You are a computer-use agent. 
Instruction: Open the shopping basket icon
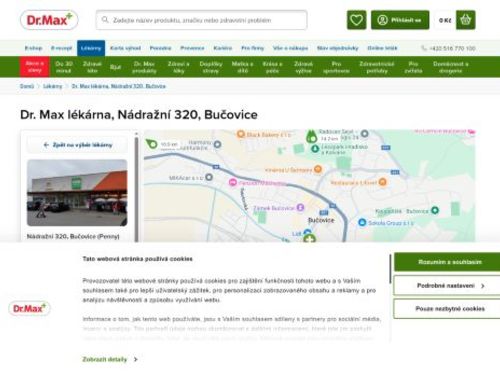(466, 20)
